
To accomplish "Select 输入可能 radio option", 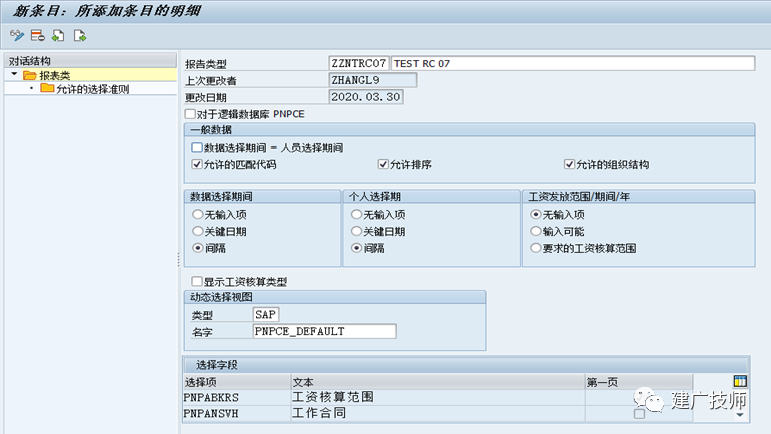I will 535,231.
